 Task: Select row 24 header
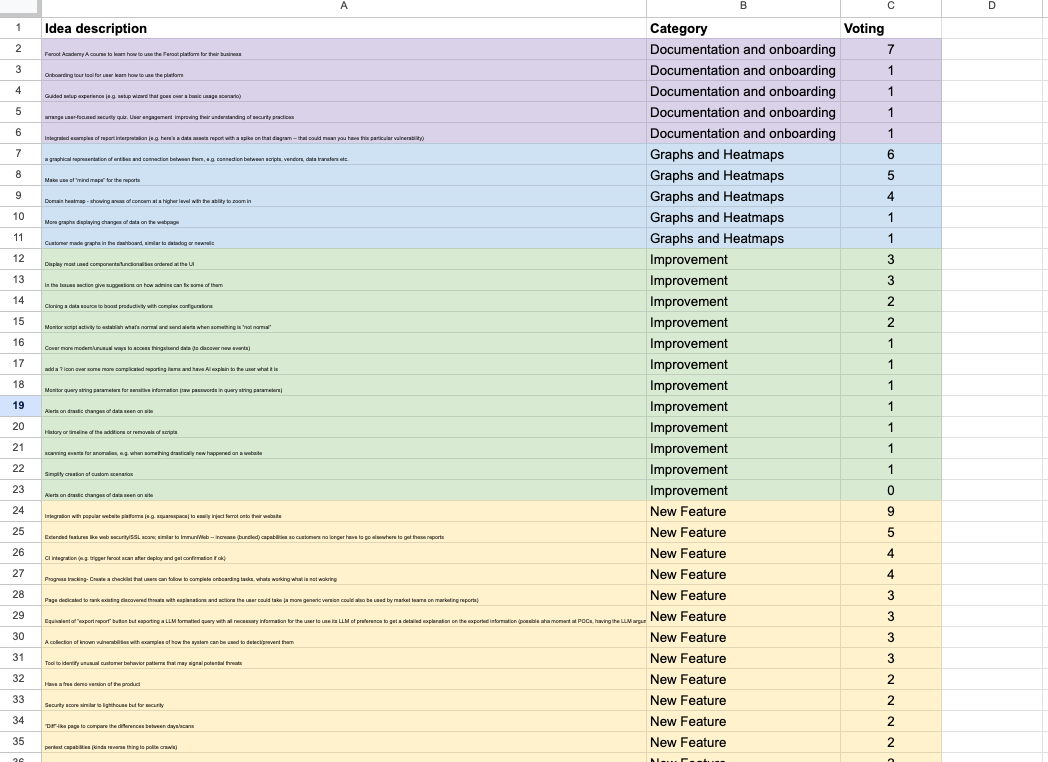20,511
